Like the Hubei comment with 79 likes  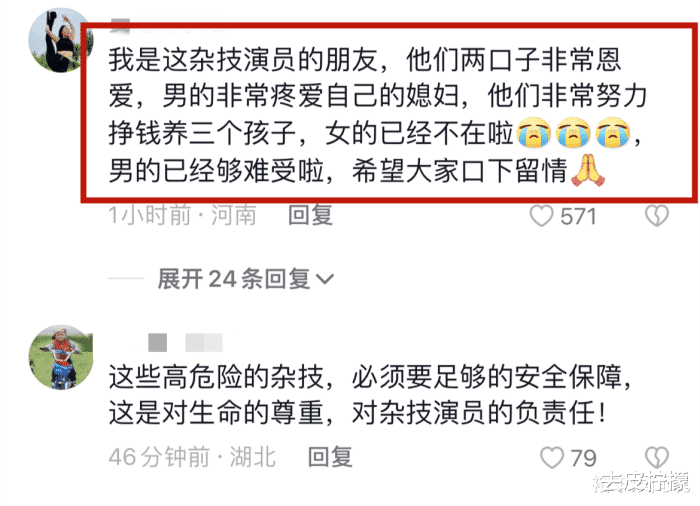point(552,458)
